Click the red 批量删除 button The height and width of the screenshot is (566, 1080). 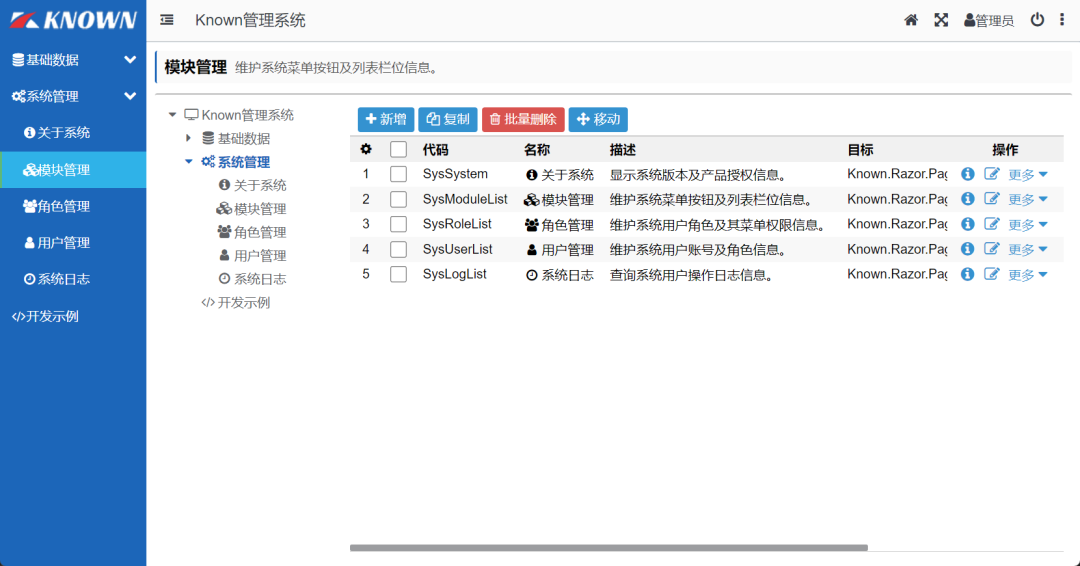point(523,119)
